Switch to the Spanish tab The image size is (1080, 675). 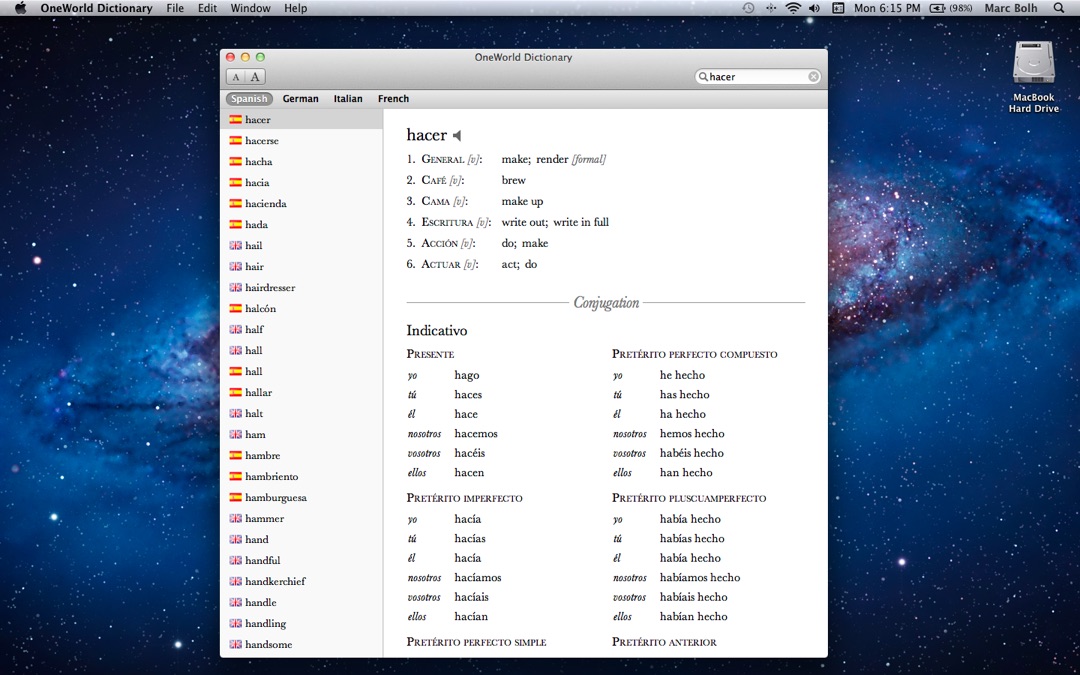click(x=249, y=98)
